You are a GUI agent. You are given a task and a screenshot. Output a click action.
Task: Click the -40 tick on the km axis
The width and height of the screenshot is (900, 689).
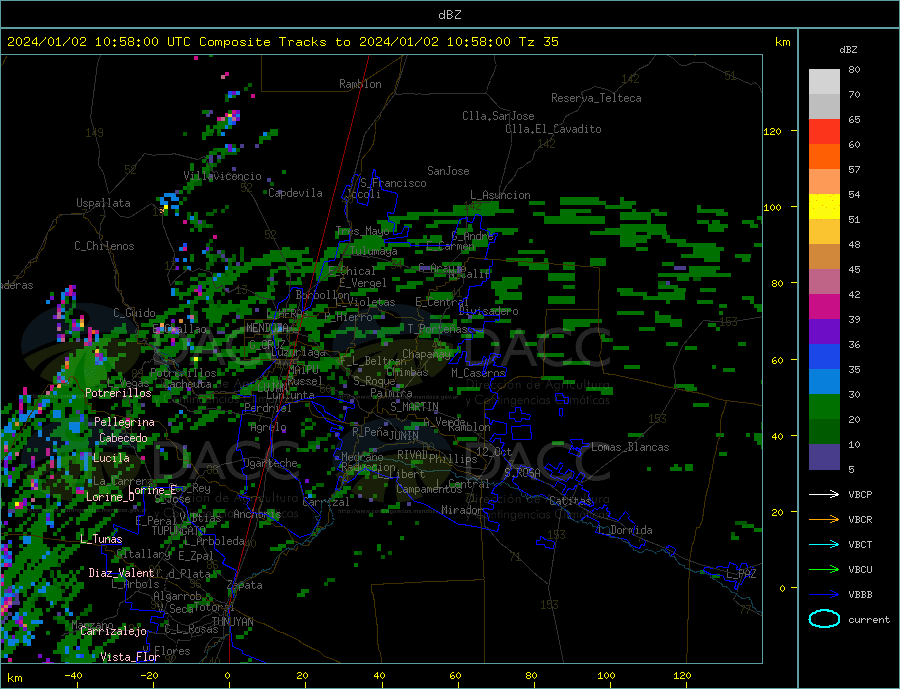coord(73,676)
